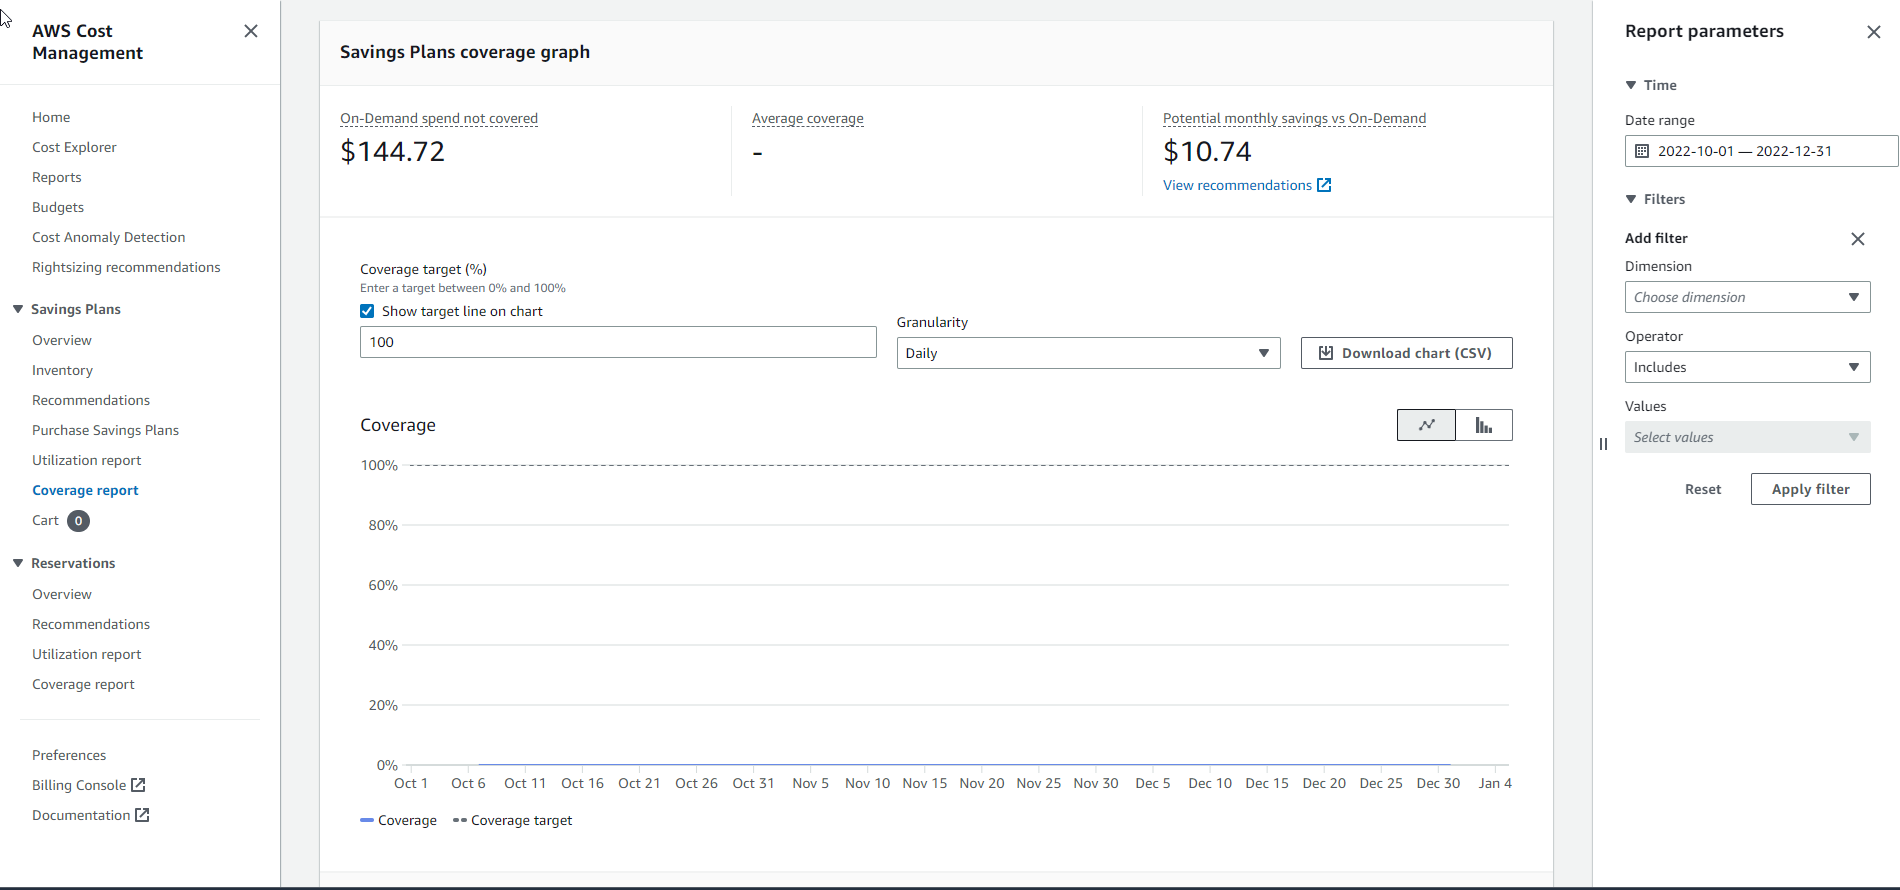The width and height of the screenshot is (1900, 890).
Task: Click the Apply filter button
Action: (x=1811, y=489)
